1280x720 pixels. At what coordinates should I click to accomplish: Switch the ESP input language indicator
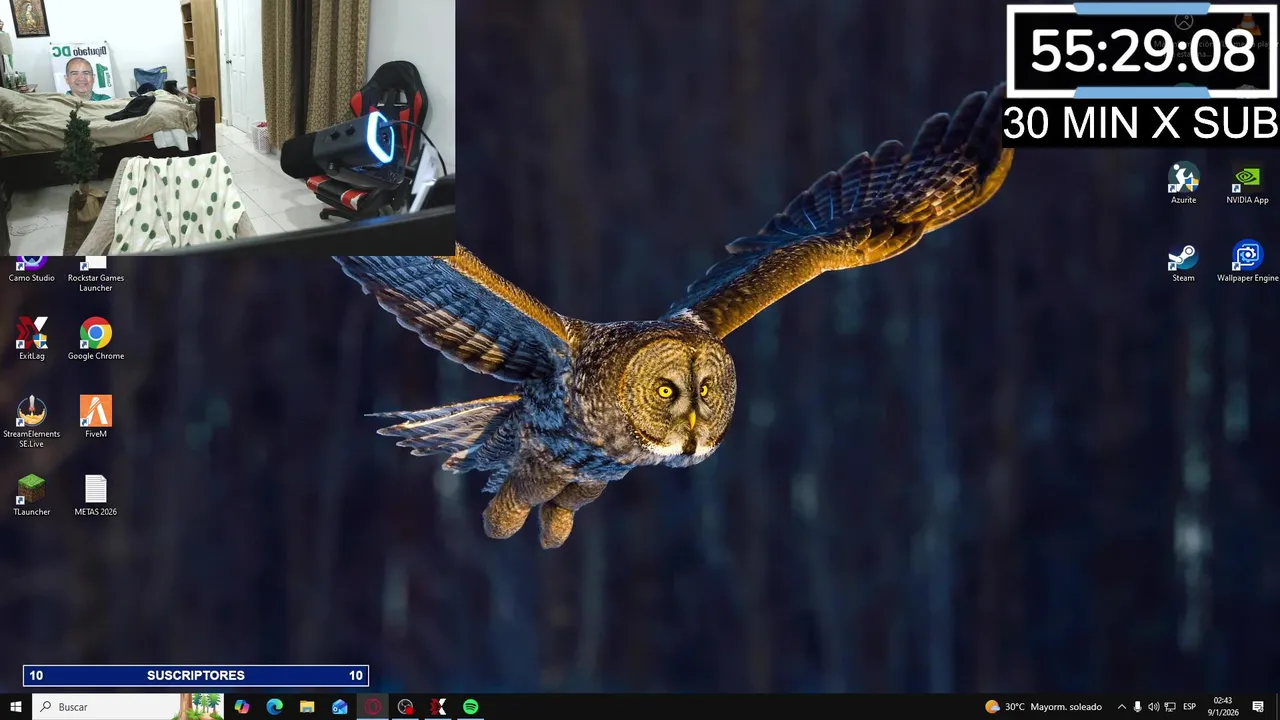pos(1190,707)
